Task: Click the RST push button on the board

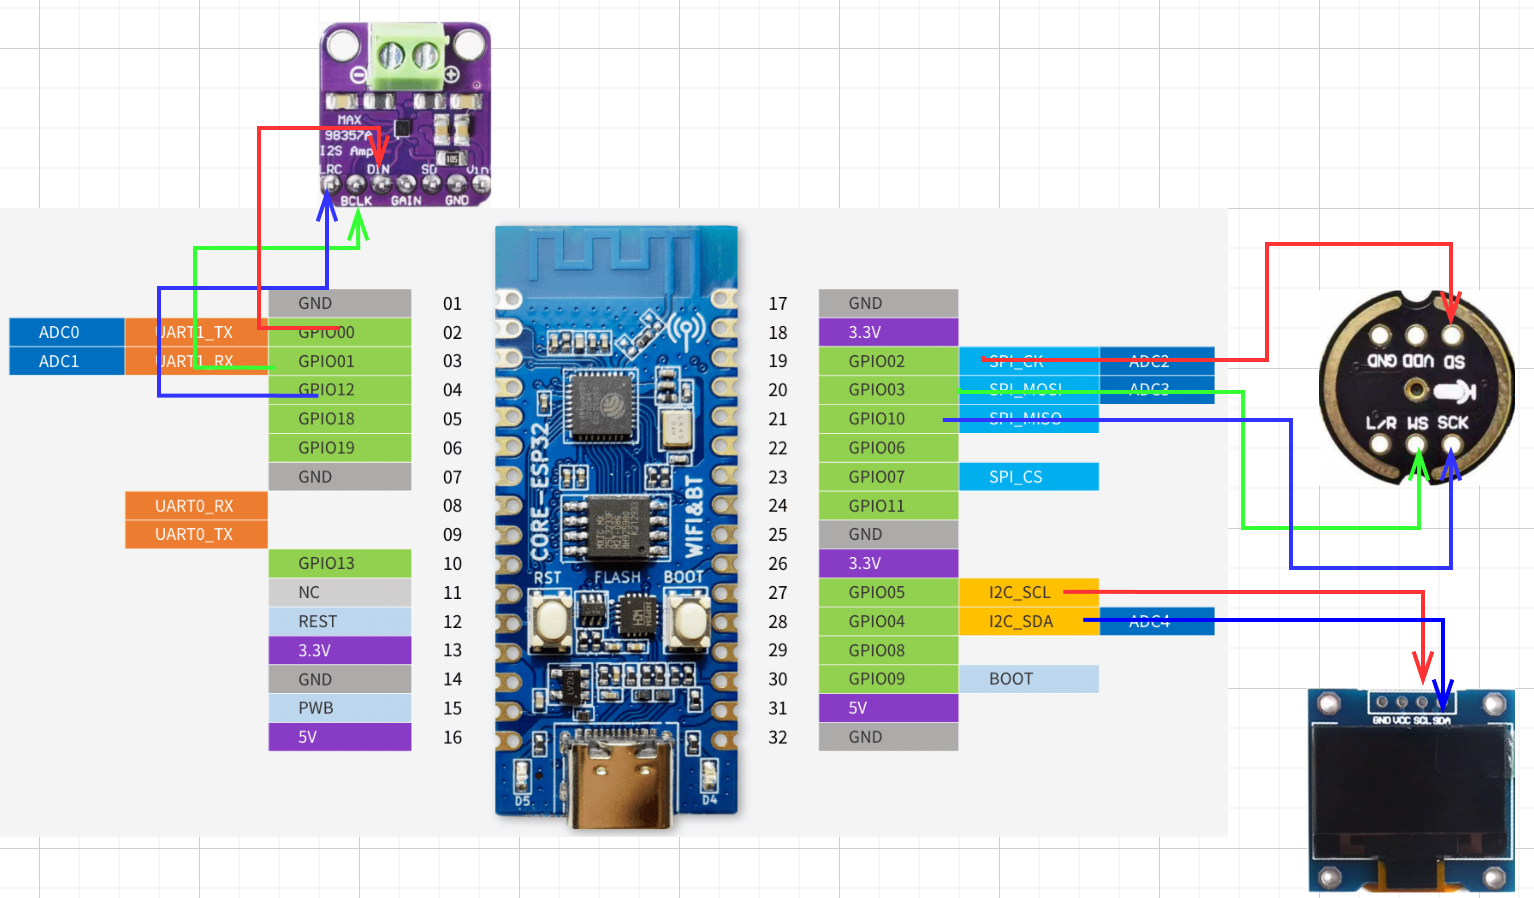Action: tap(550, 620)
